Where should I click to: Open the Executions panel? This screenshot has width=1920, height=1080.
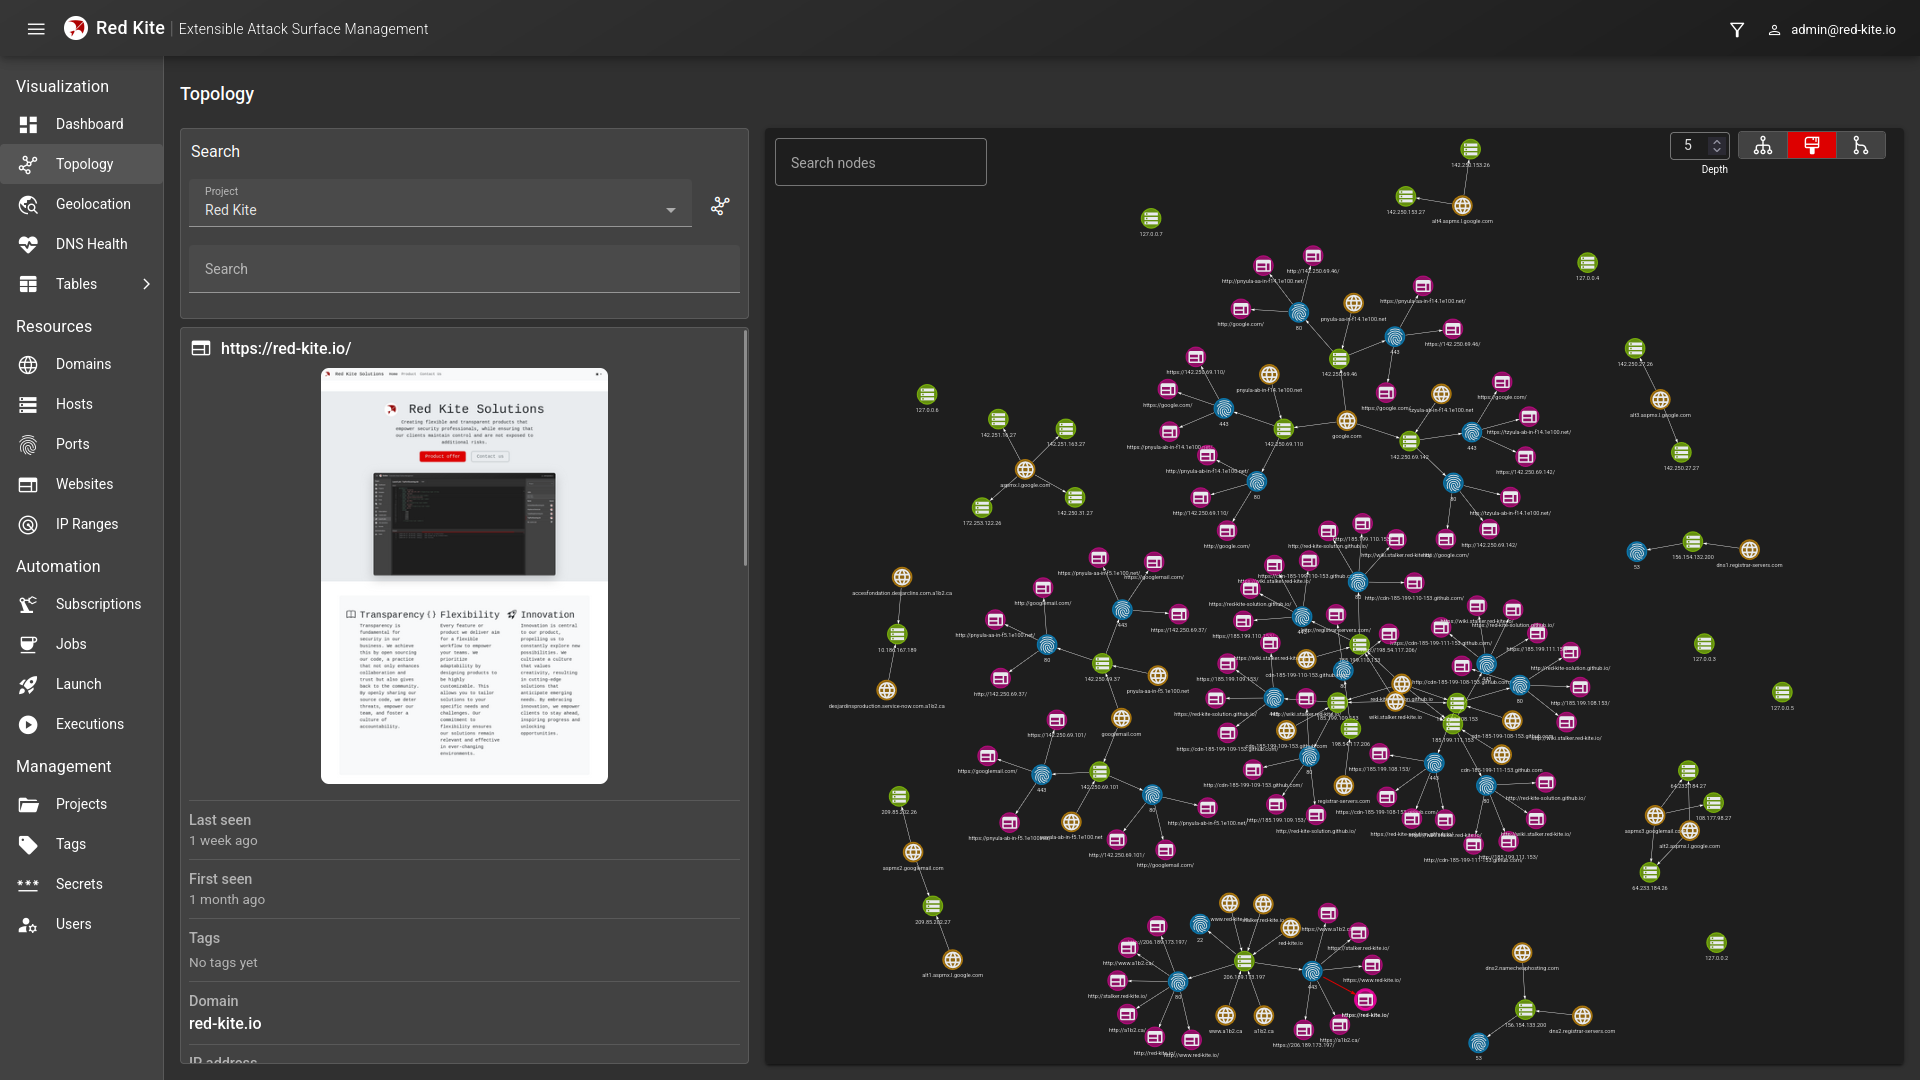89,724
